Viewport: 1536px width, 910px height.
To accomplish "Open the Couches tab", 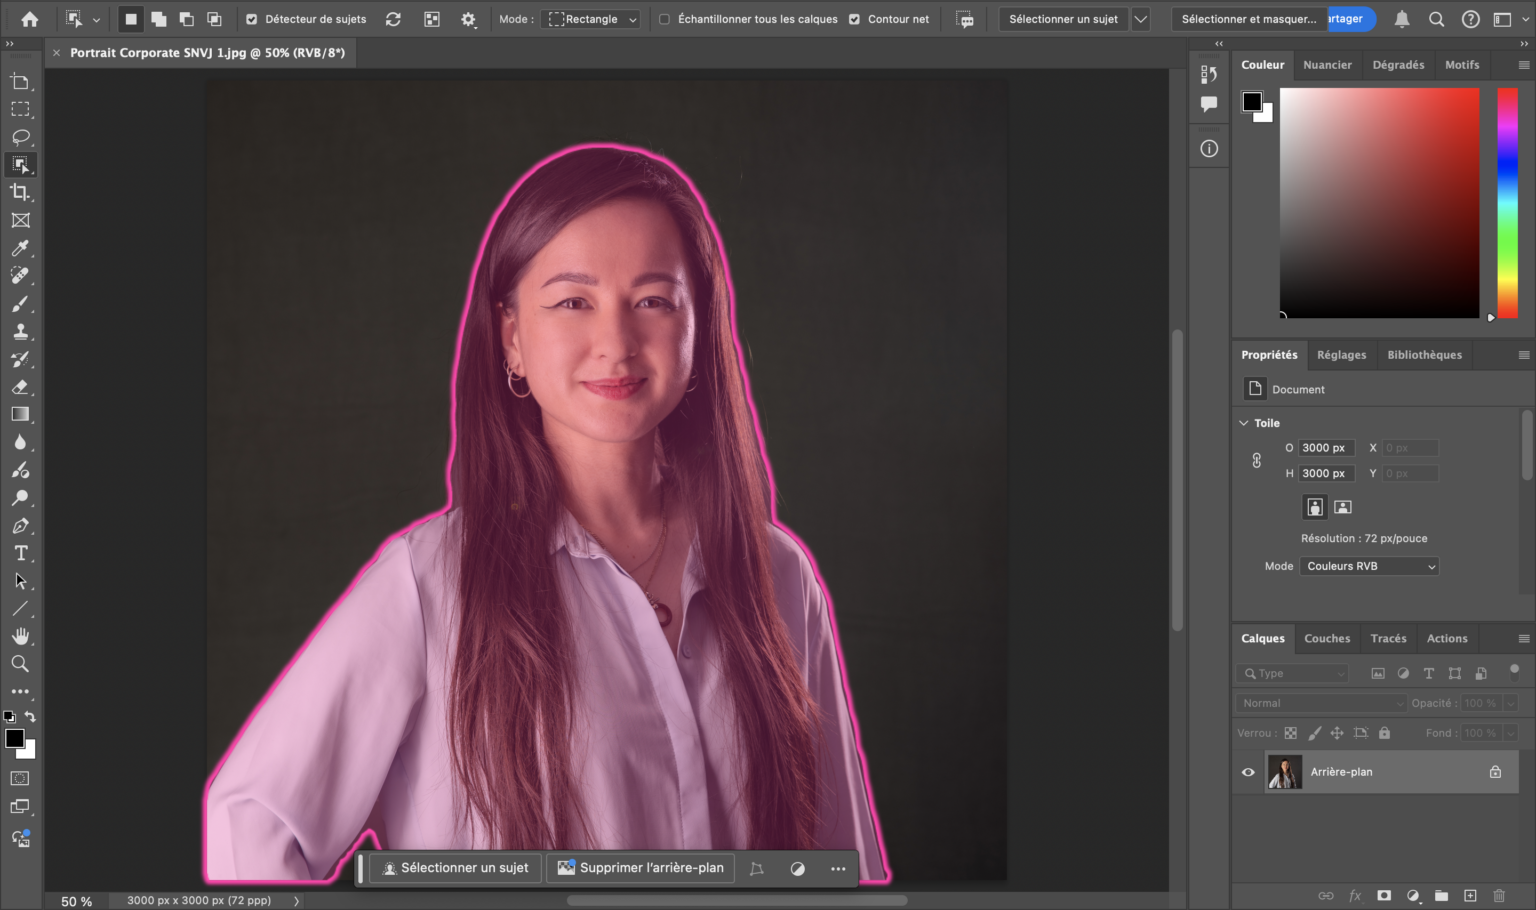I will tap(1327, 638).
